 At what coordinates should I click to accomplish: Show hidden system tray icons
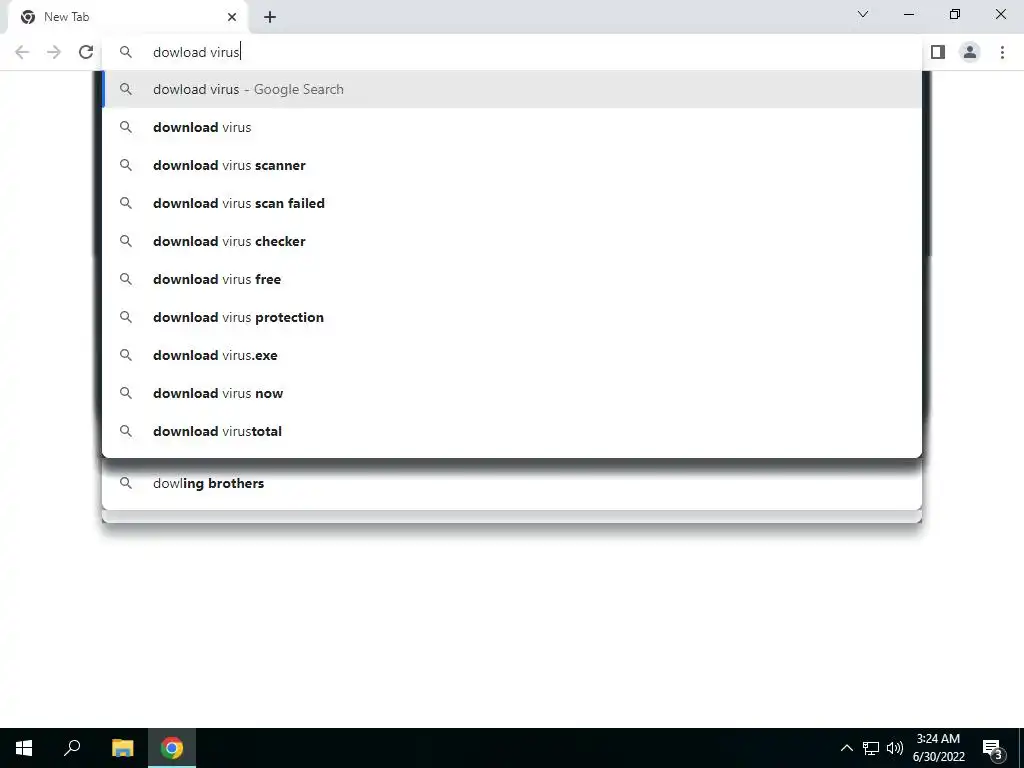click(846, 748)
